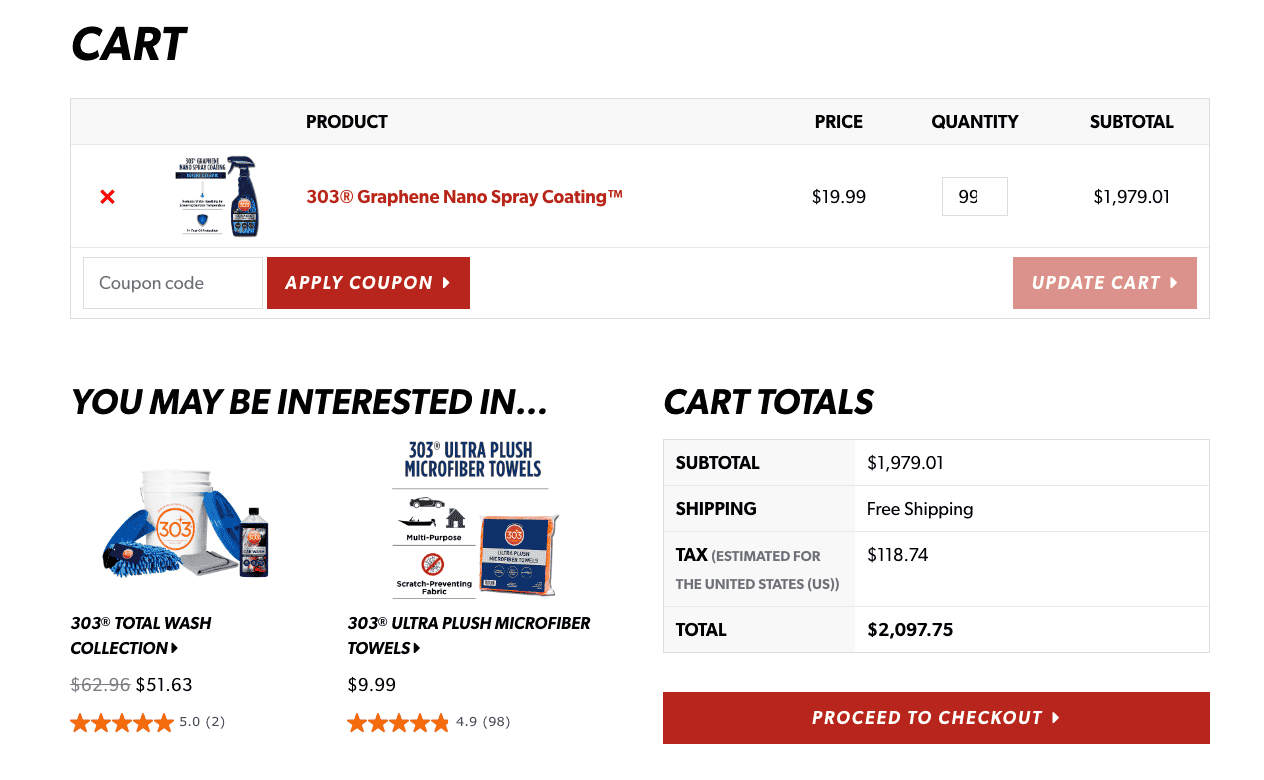Open 303 Ultra Plush Microfiber Towels title link

pos(469,635)
